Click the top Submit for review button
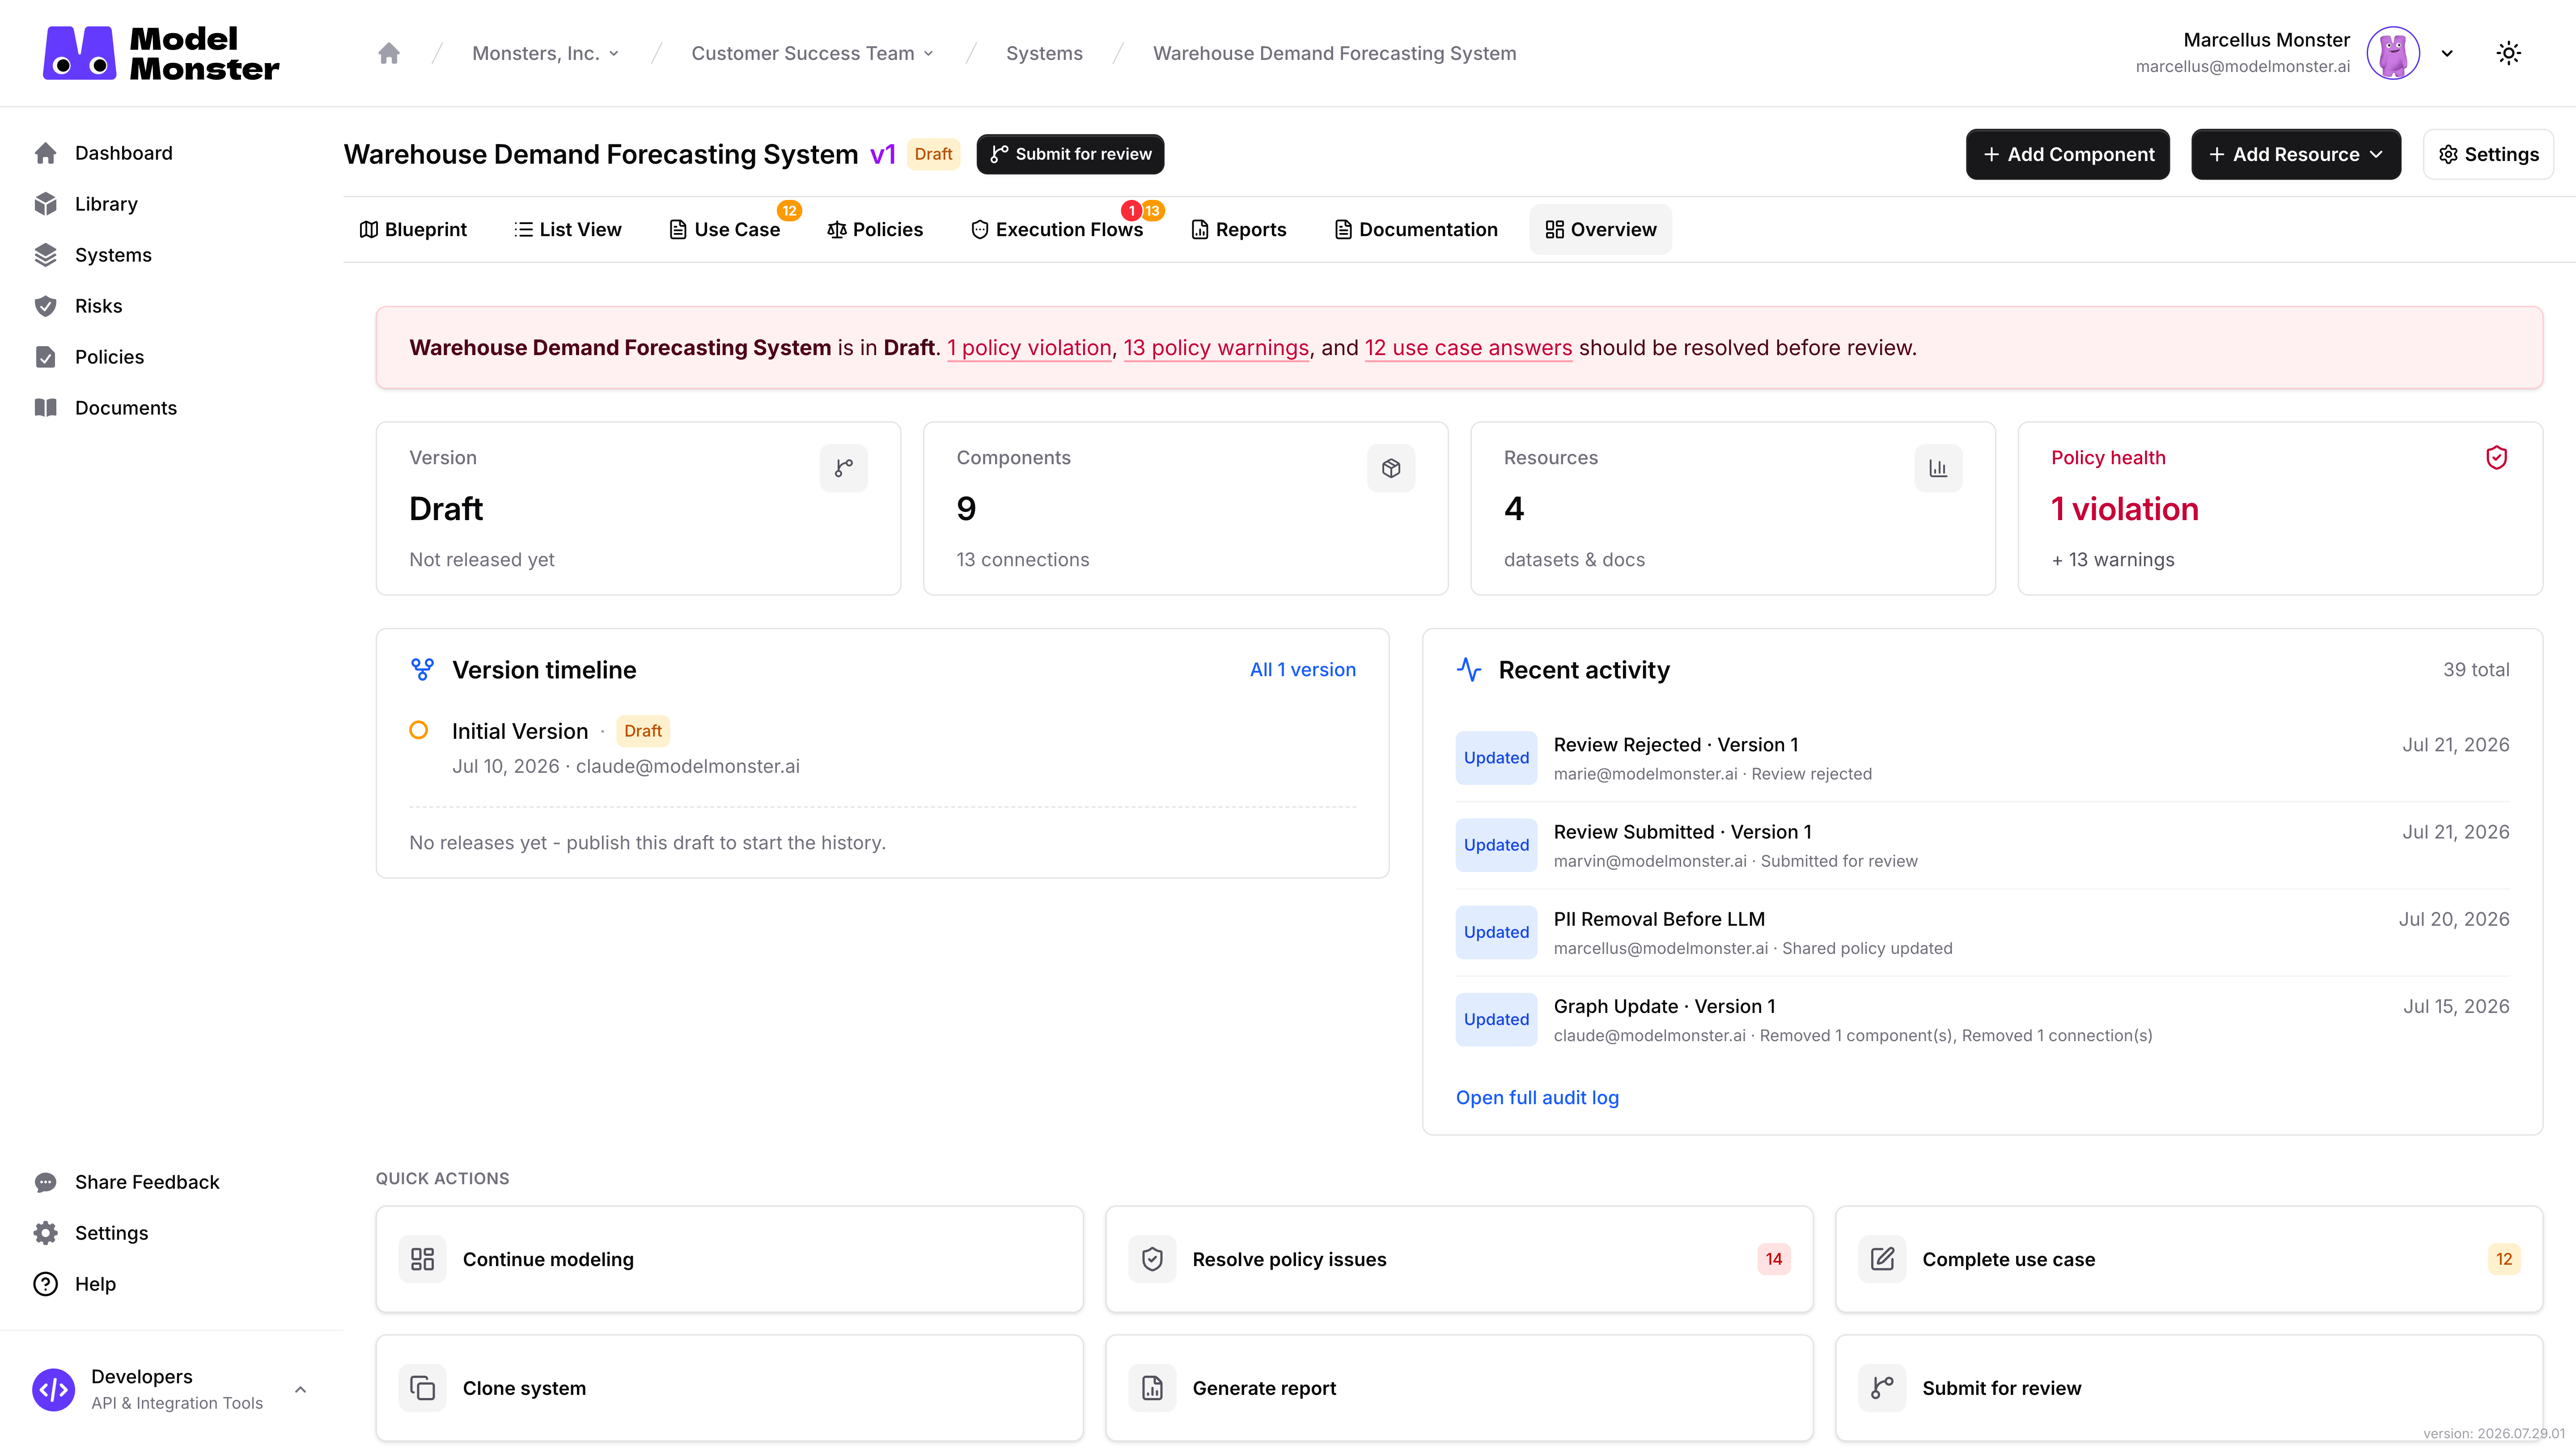 click(1070, 154)
